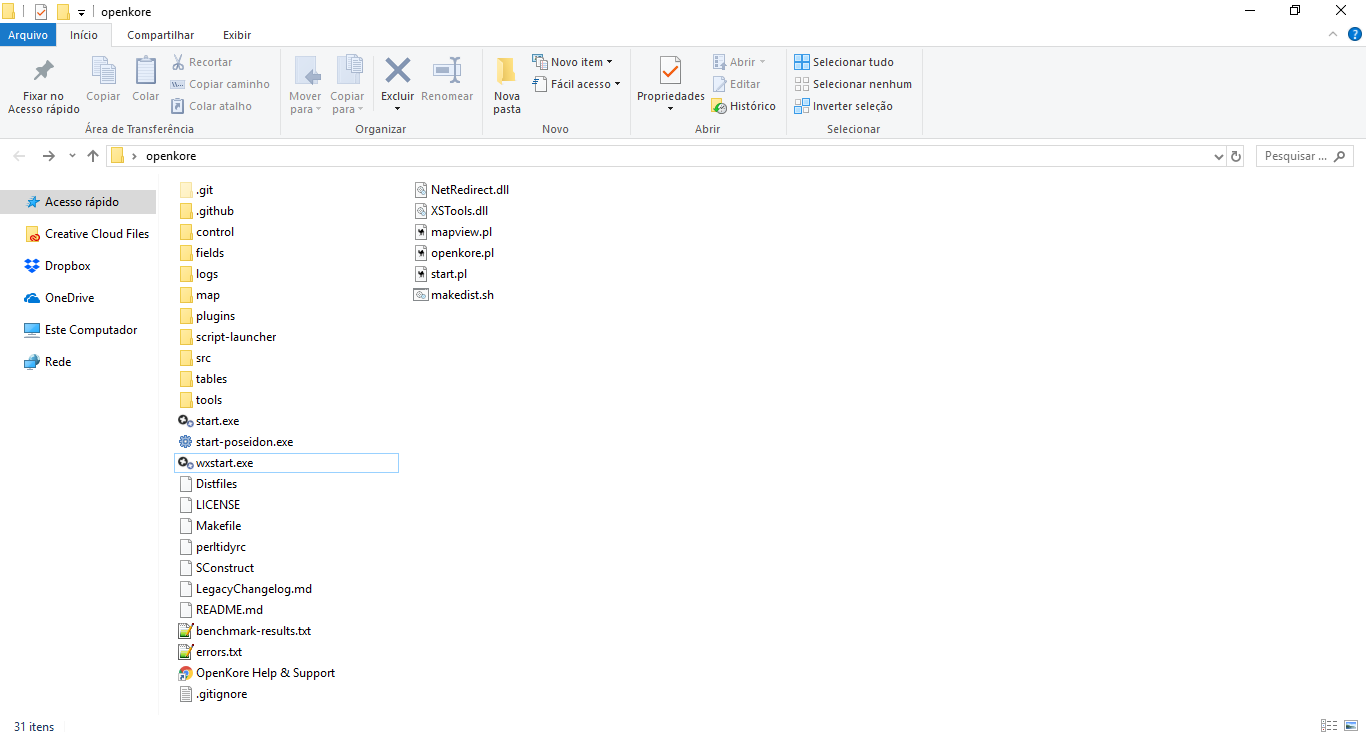The height and width of the screenshot is (738, 1366).
Task: Select Acesso rápido in the sidebar
Action: 78,202
